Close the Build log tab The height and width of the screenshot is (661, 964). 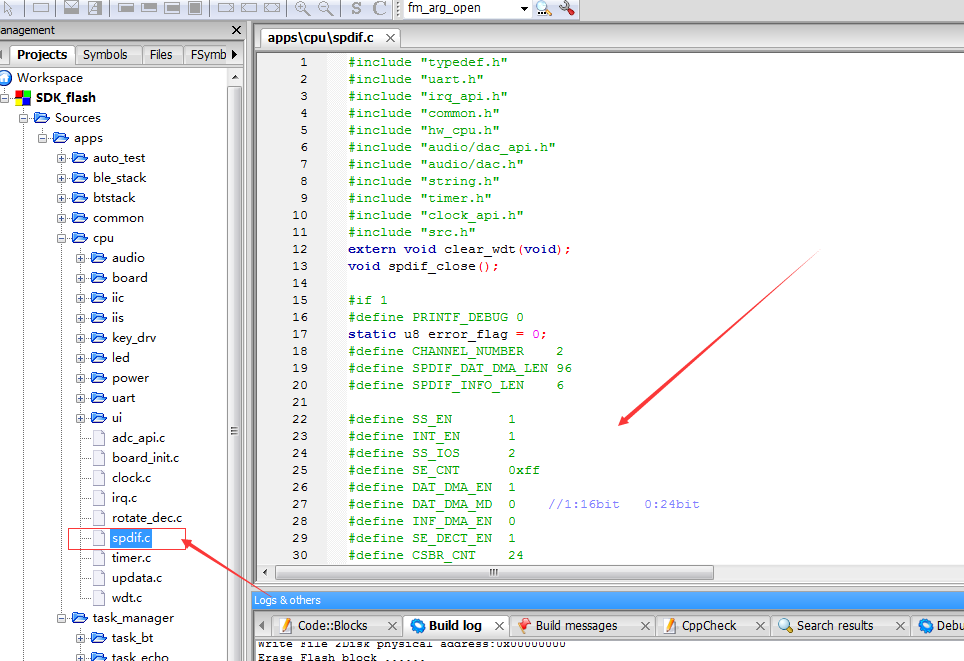tap(499, 626)
